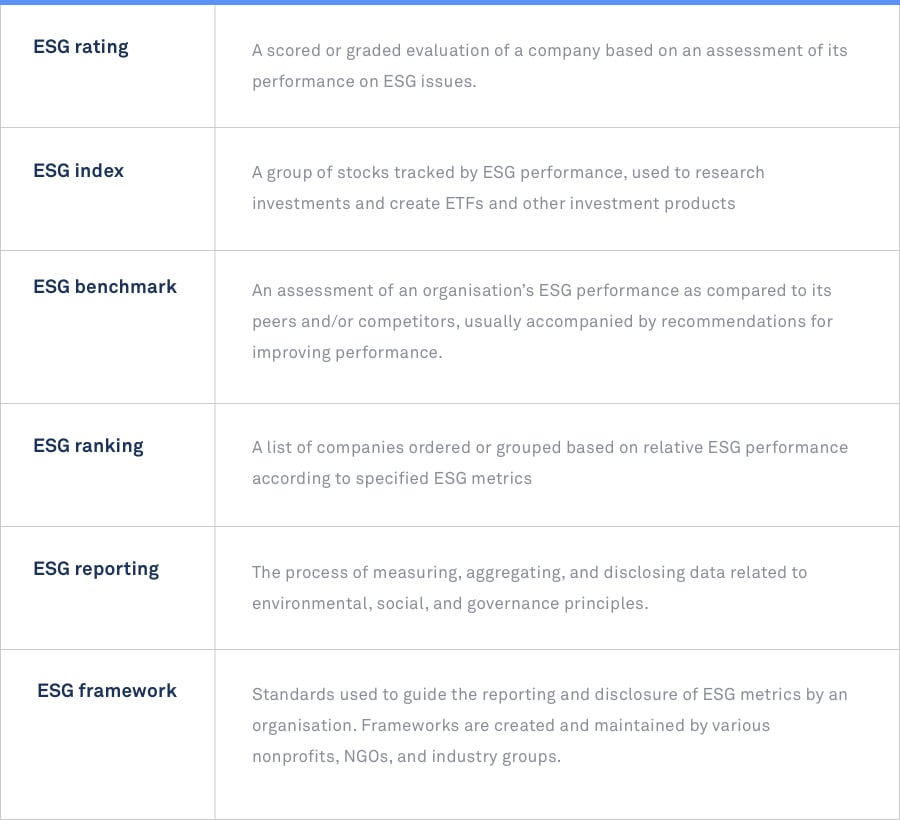Screen dimensions: 900x820
Task: Click the ESG framework definition paragraph
Action: click(x=550, y=725)
